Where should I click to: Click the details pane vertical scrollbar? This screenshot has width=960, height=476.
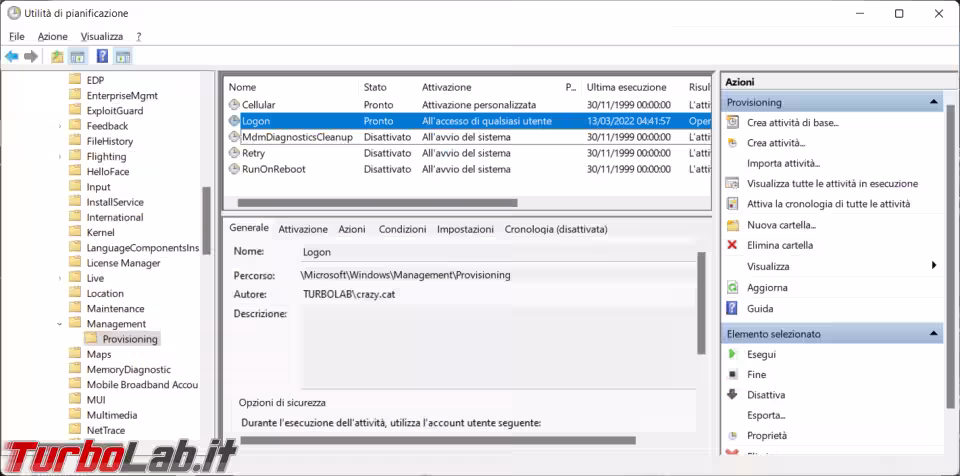point(702,303)
